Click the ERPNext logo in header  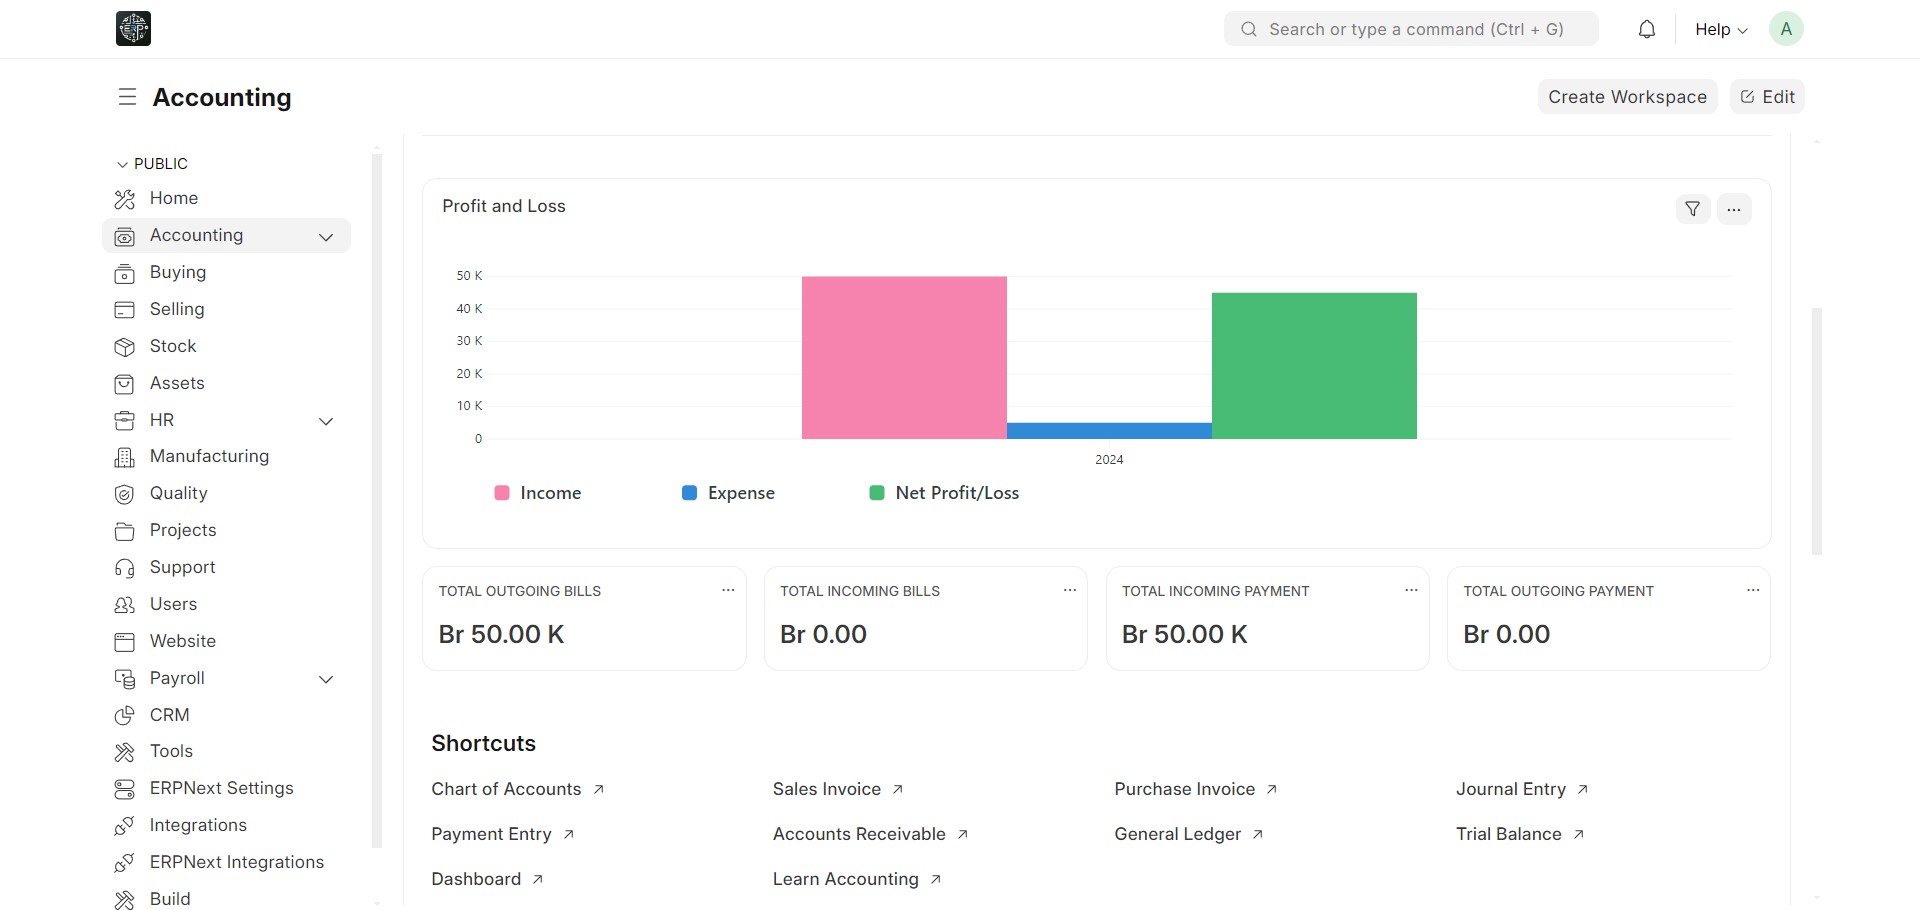pyautogui.click(x=133, y=29)
